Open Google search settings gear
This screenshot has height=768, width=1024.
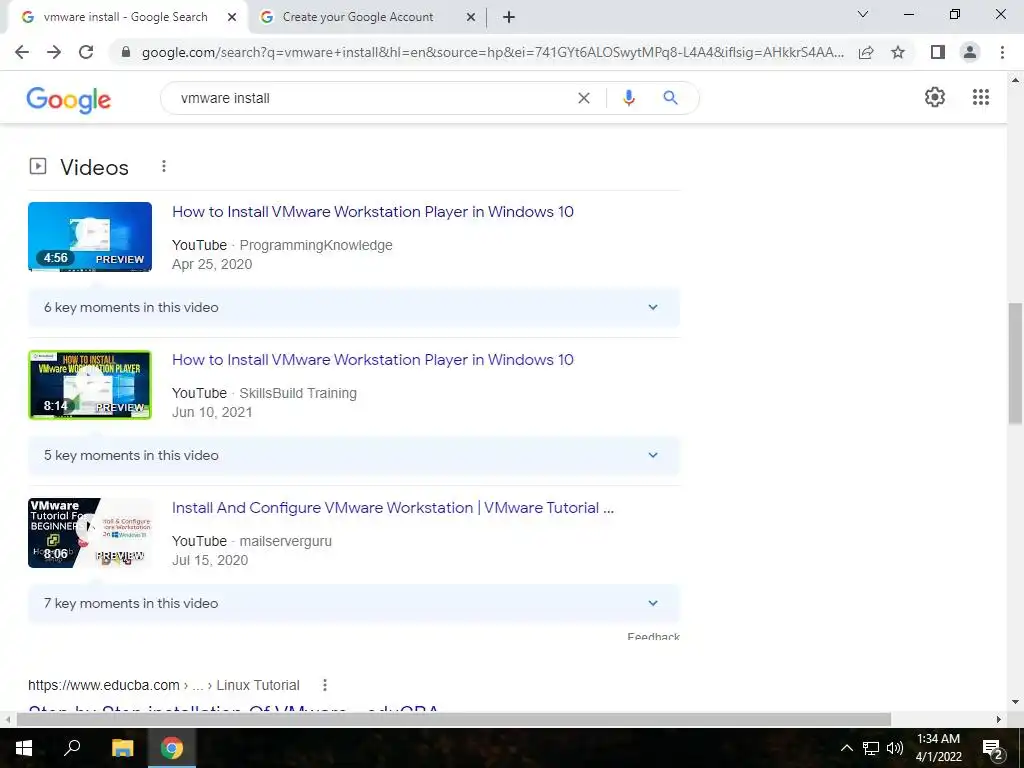[935, 97]
